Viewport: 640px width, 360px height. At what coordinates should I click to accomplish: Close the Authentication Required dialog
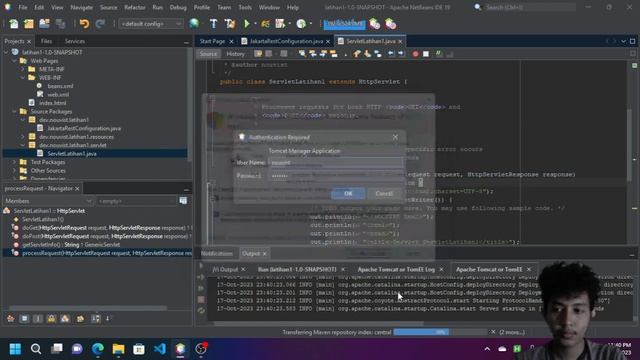click(x=395, y=137)
